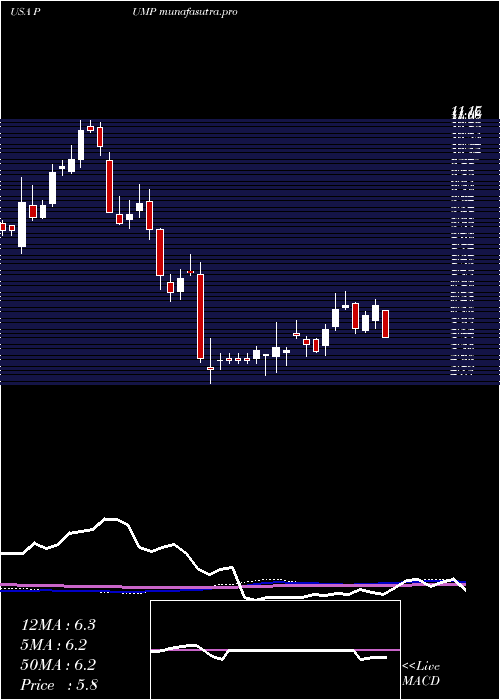Screen dimensions: 500x700
Task: Select the 'Price : 5.8' value
Action: (59, 685)
